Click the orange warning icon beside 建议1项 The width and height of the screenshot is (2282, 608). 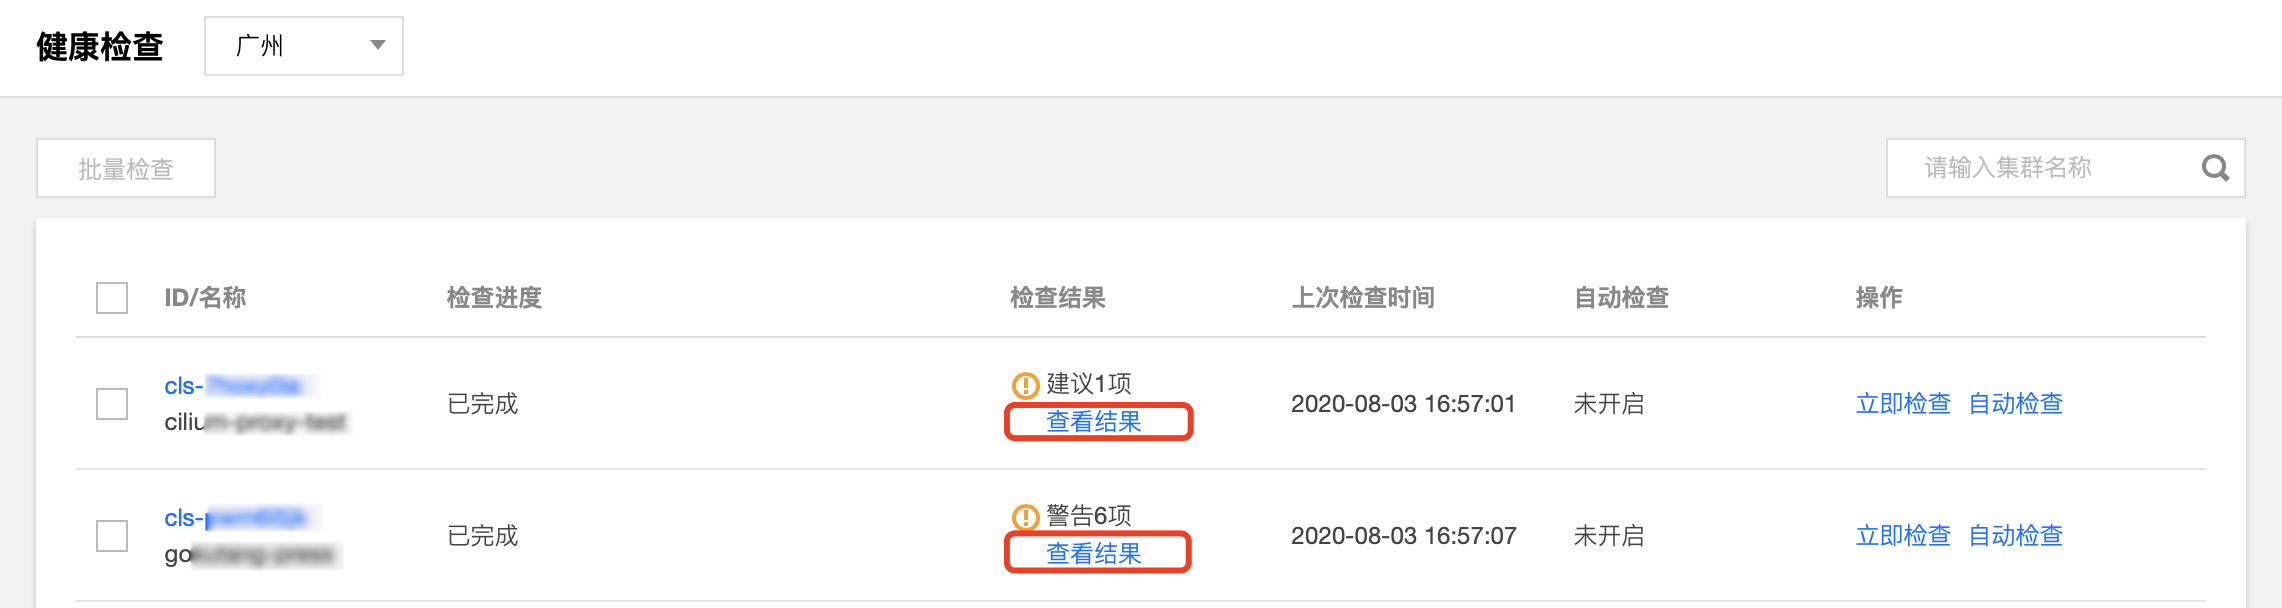(1026, 385)
